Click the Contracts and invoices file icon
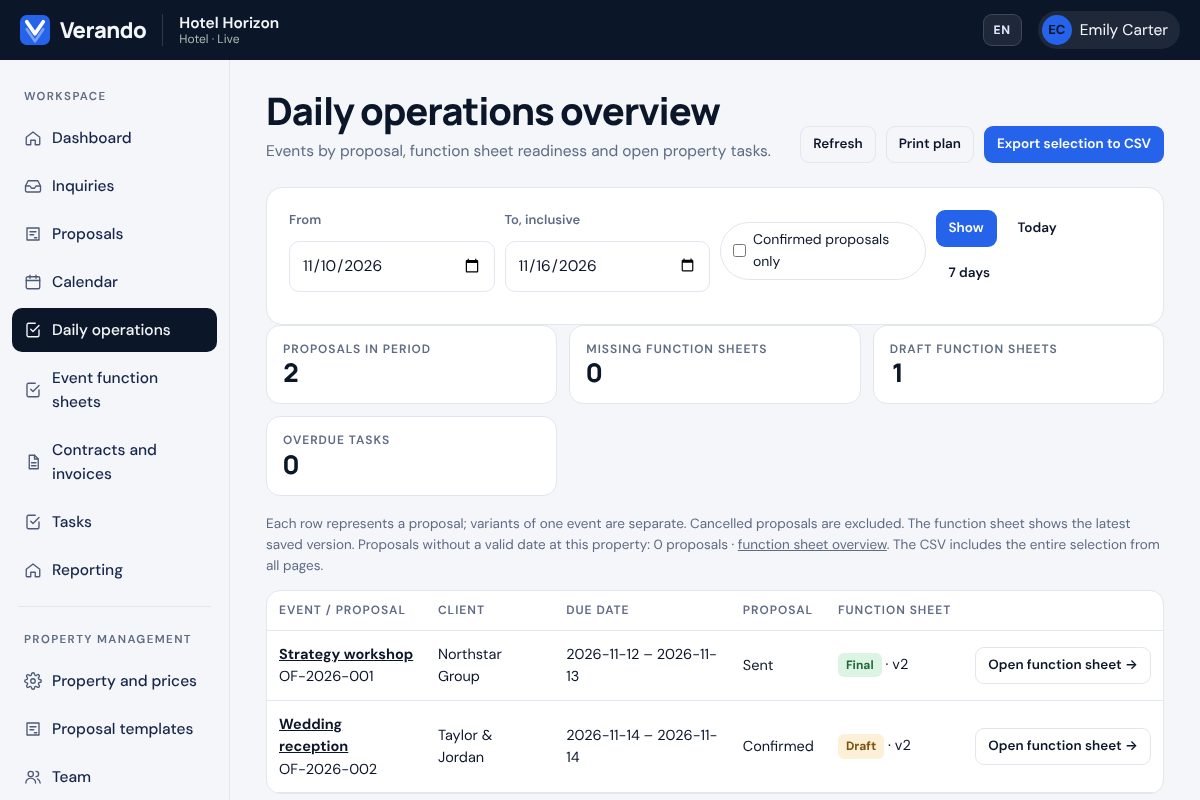This screenshot has height=800, width=1200. [x=33, y=462]
